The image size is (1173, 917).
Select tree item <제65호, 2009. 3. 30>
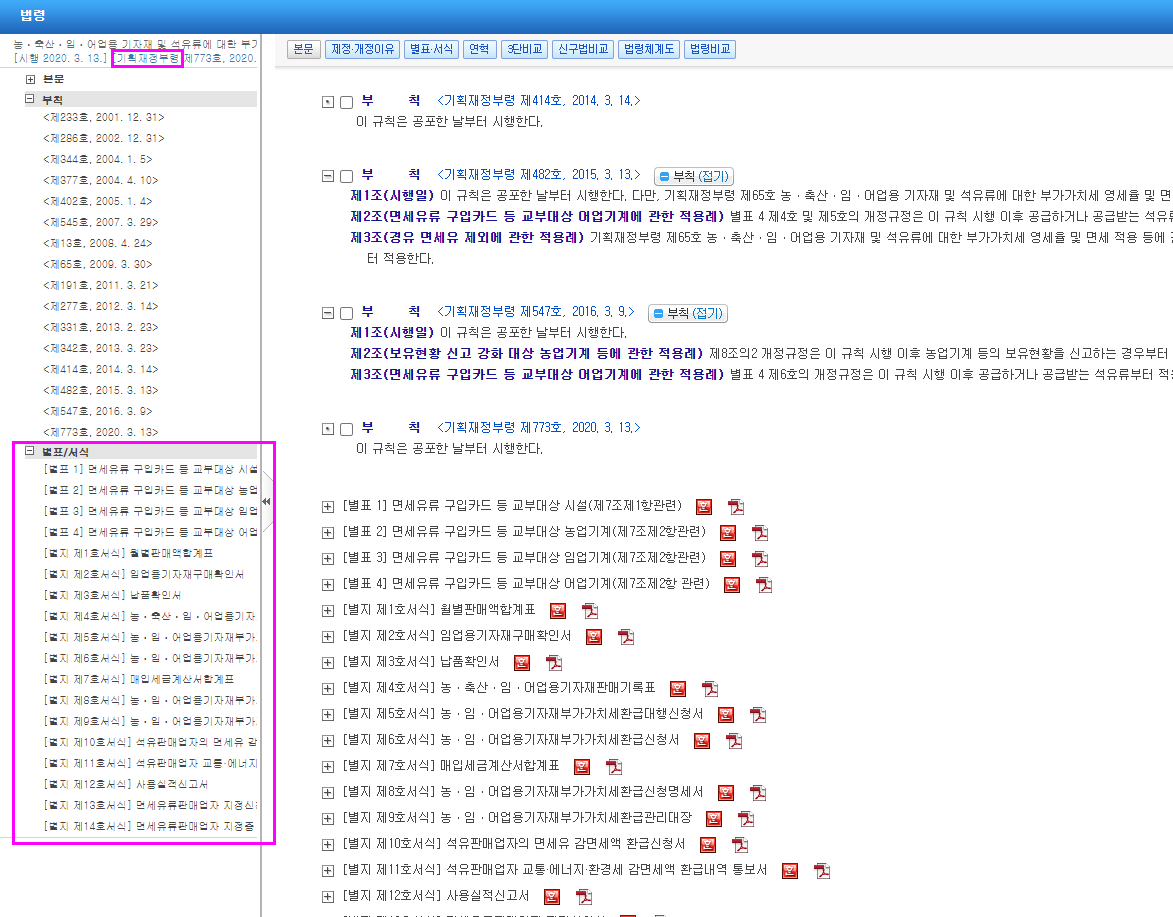(97, 264)
